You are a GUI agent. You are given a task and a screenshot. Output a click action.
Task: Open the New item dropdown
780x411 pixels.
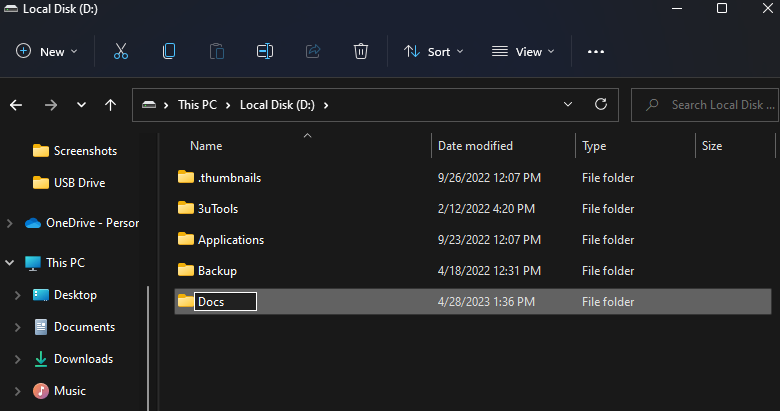pos(47,51)
